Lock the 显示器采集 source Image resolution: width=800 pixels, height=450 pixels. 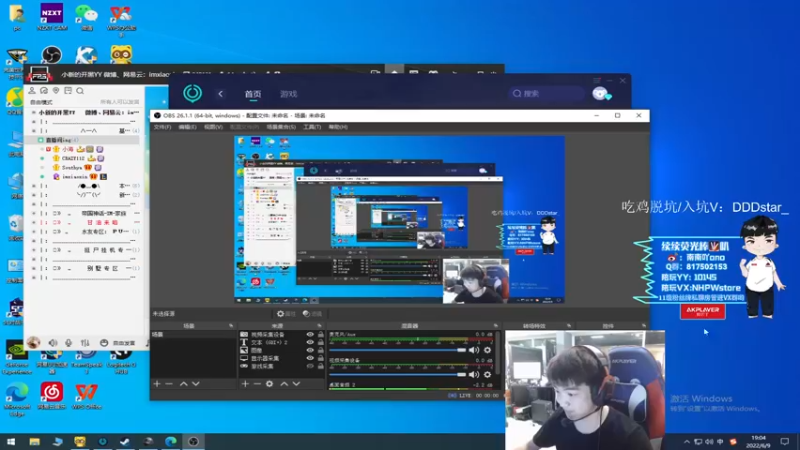click(x=320, y=358)
